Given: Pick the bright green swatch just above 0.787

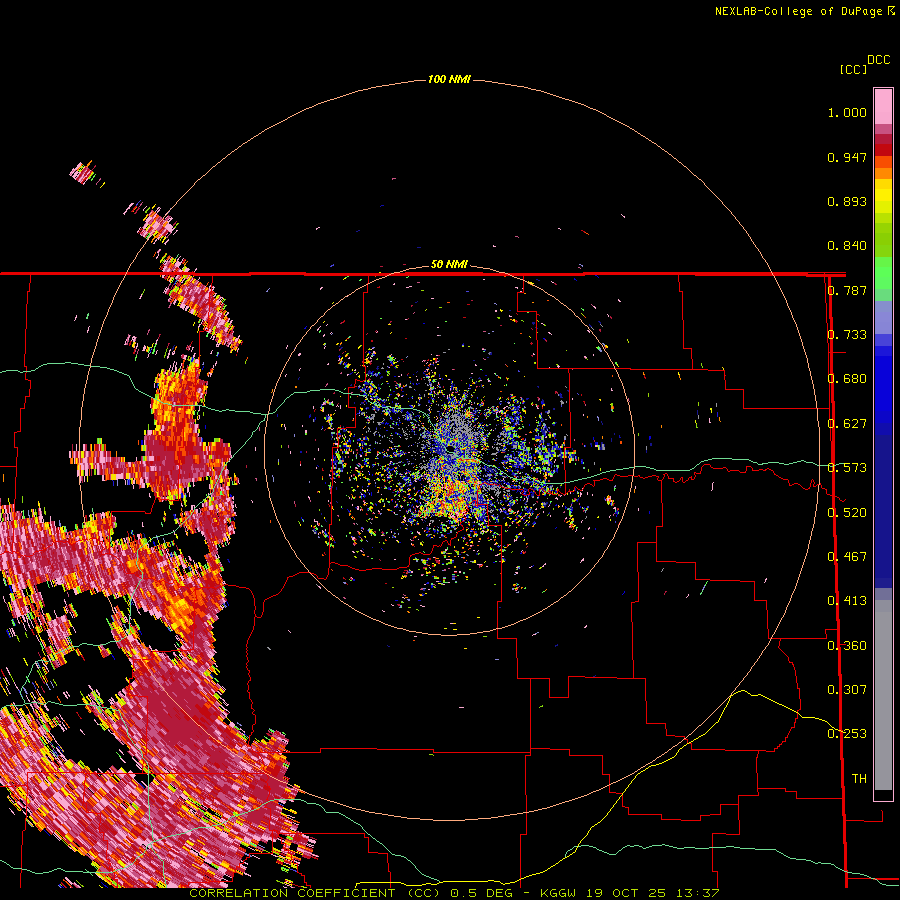Looking at the screenshot, I should click(x=883, y=272).
